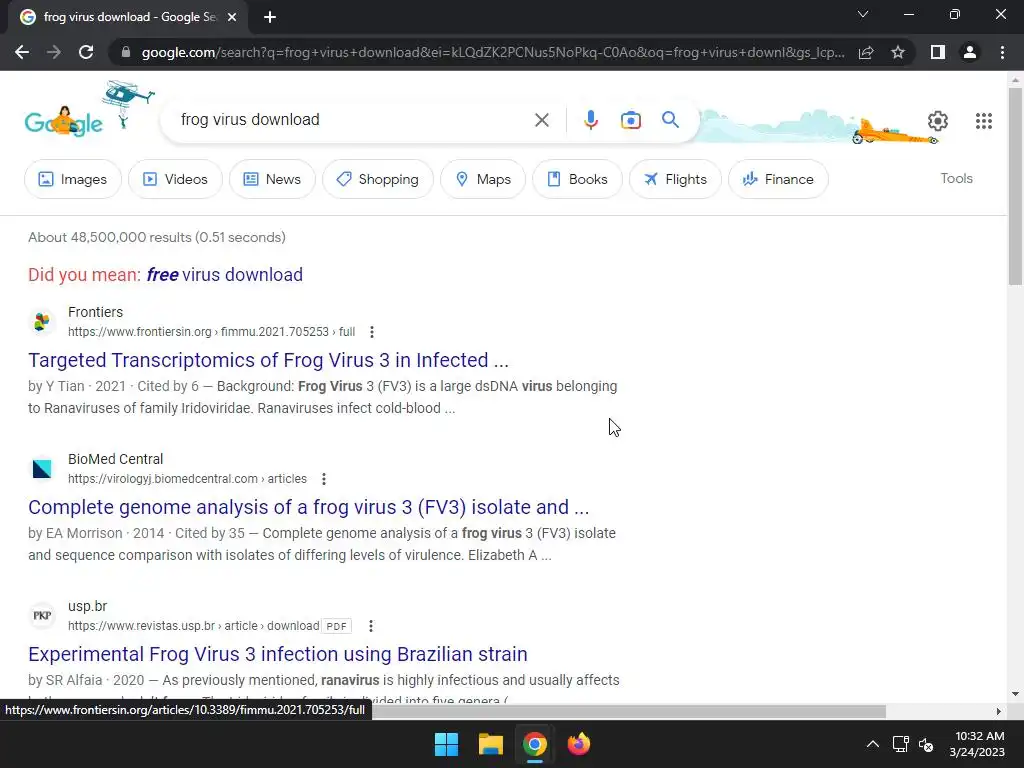Screen dimensions: 1024x768
Task: Open Complete genome analysis result link
Action: pyautogui.click(x=308, y=507)
